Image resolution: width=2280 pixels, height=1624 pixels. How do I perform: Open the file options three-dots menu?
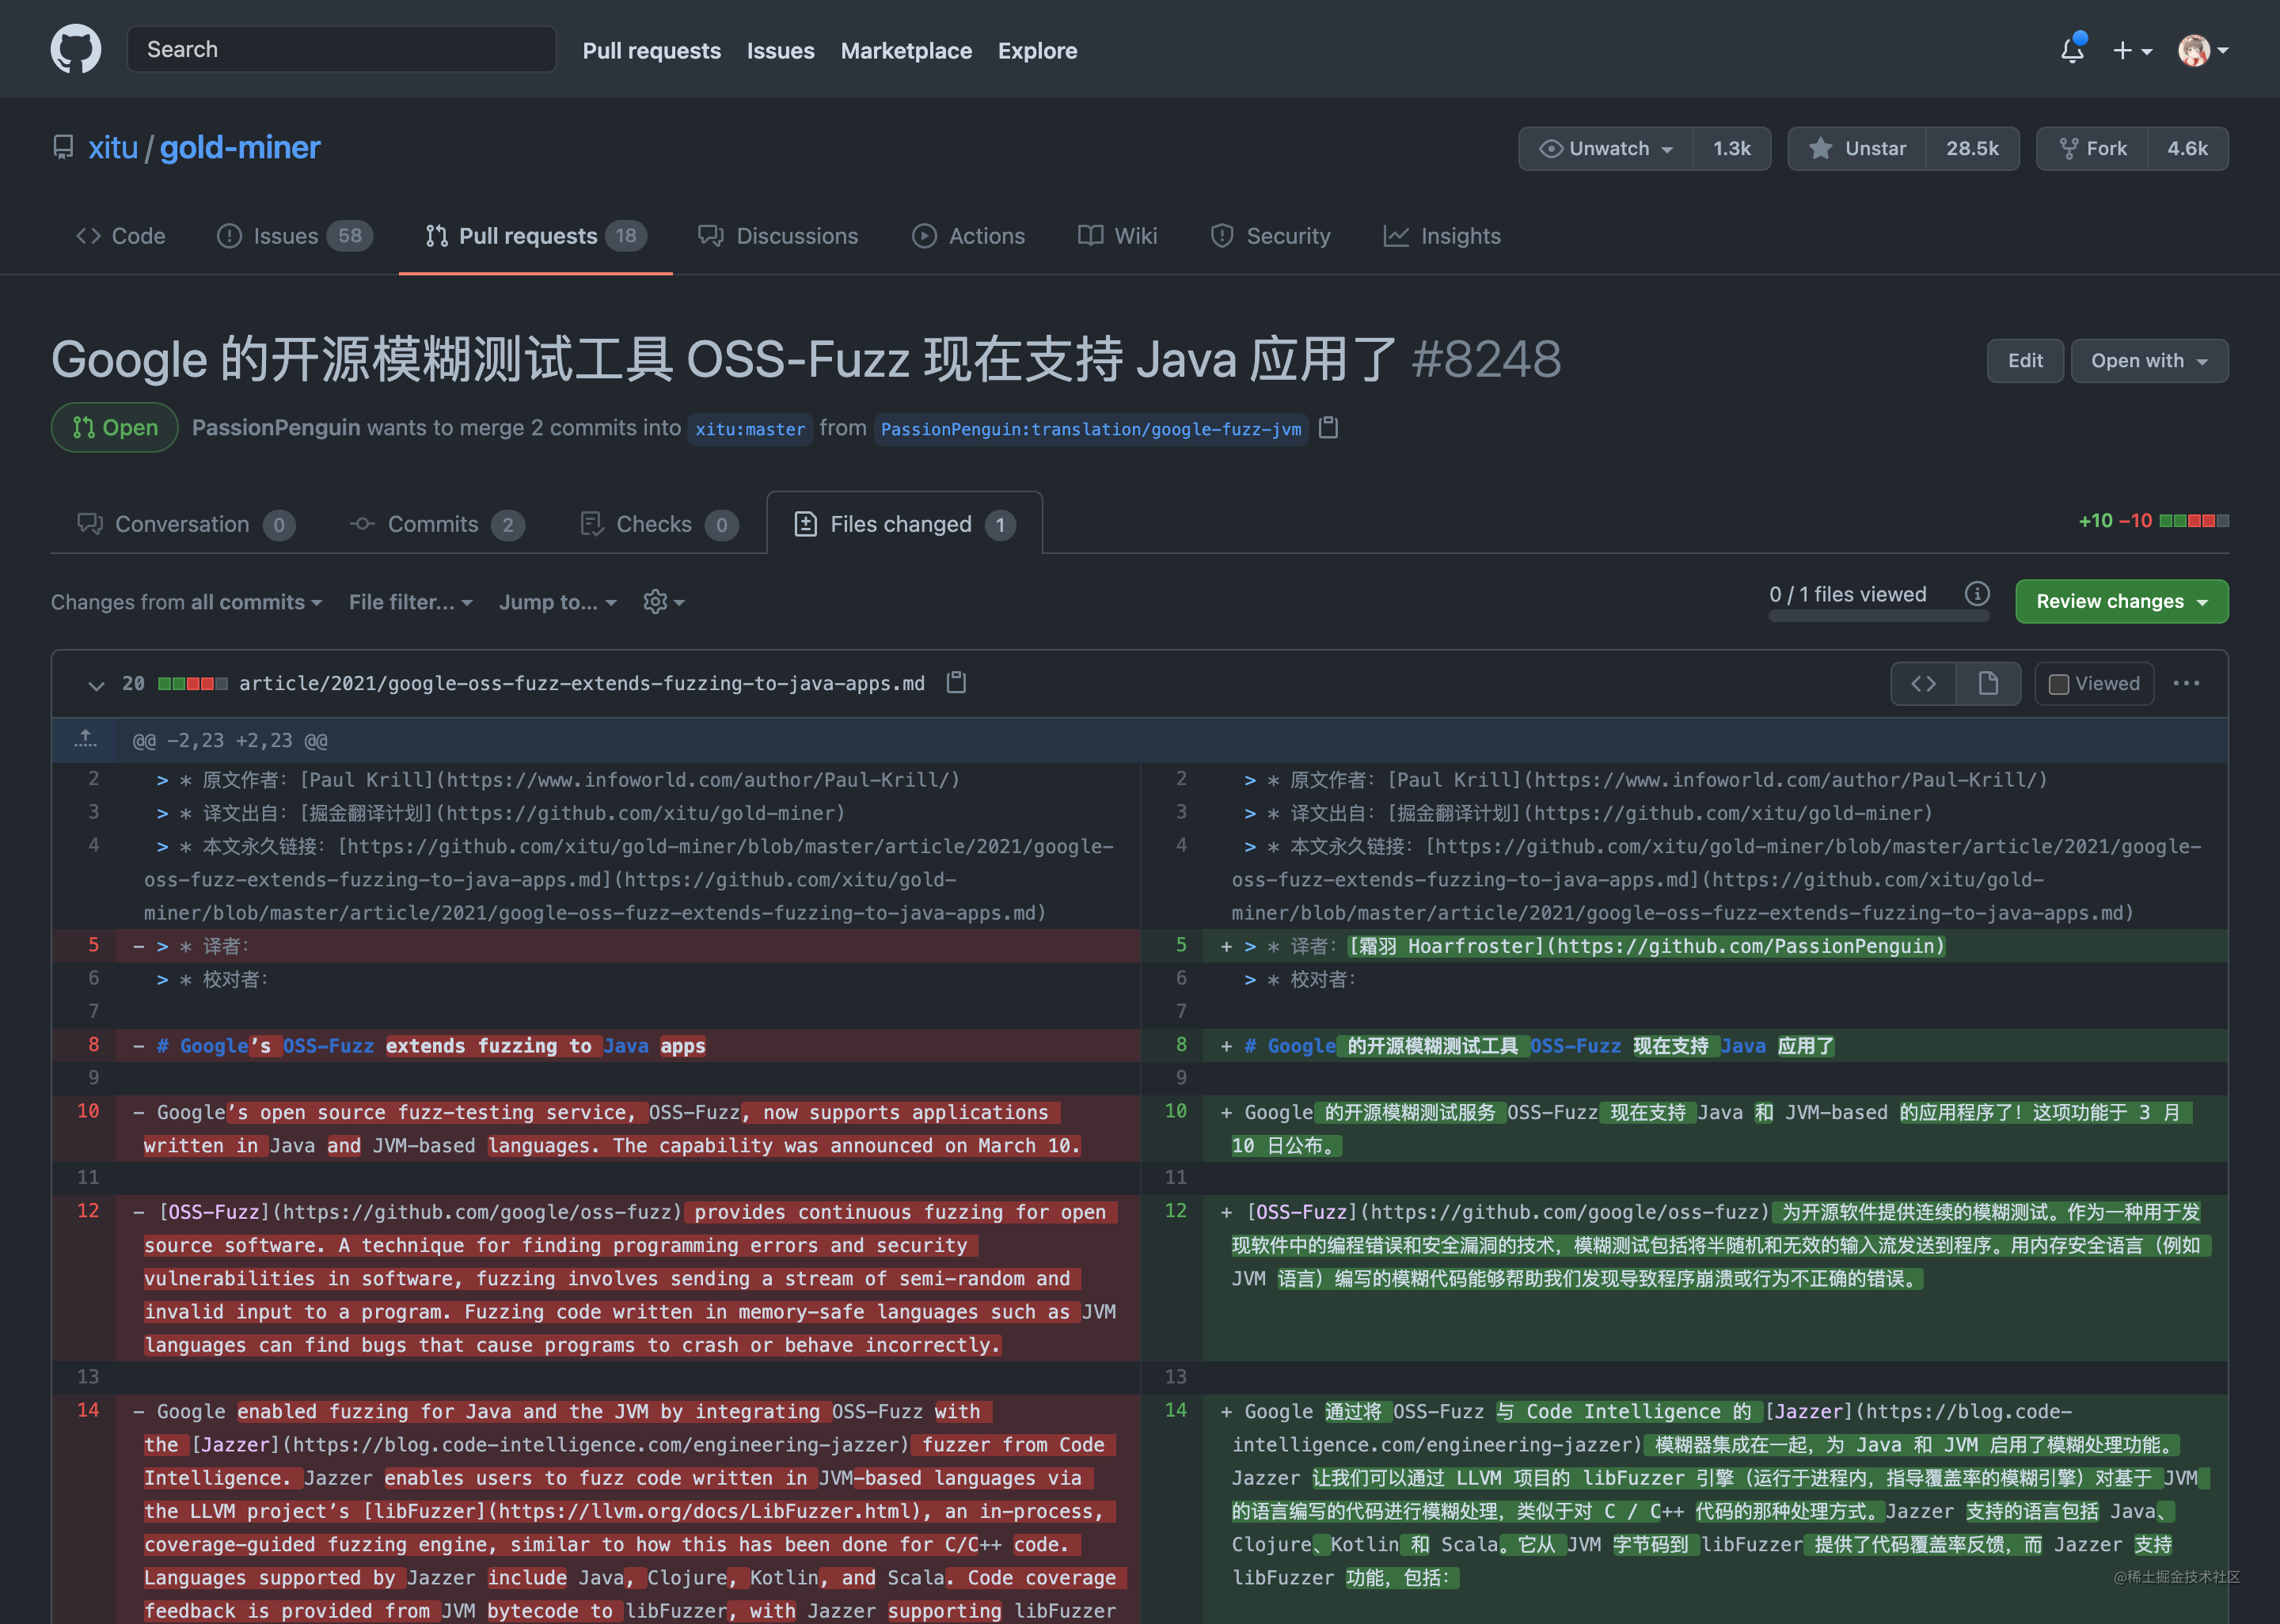click(2186, 684)
